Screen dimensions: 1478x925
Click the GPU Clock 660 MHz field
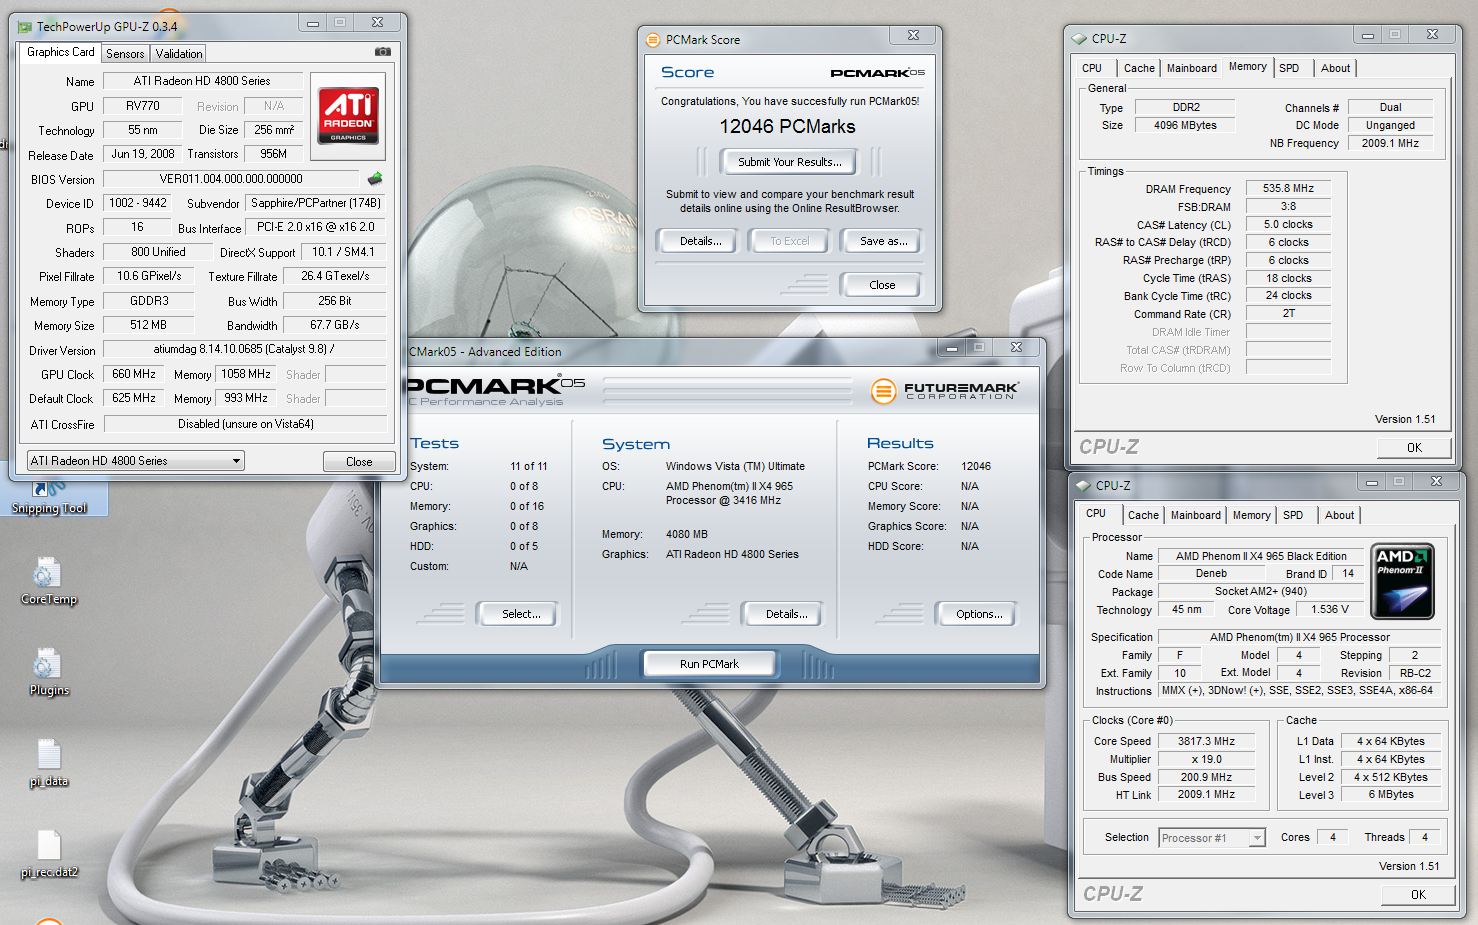click(x=134, y=374)
